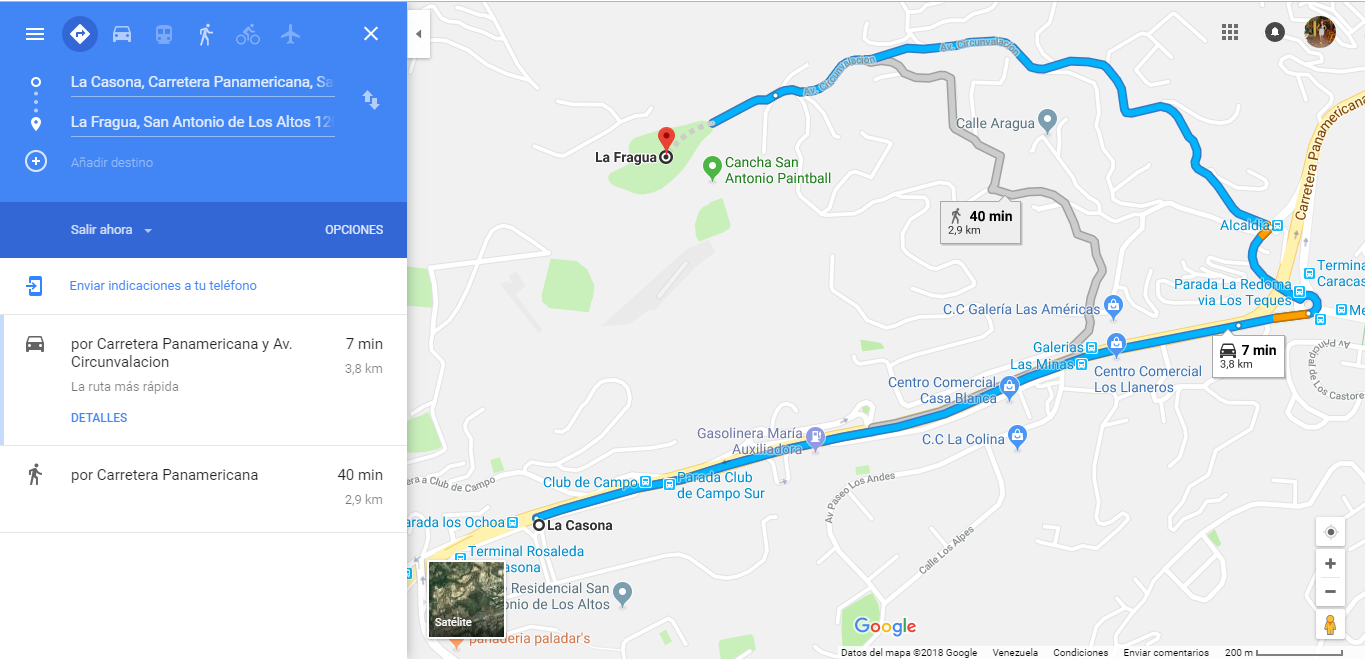Expand Salir ahora departure dropdown
The image size is (1365, 659).
tap(111, 230)
